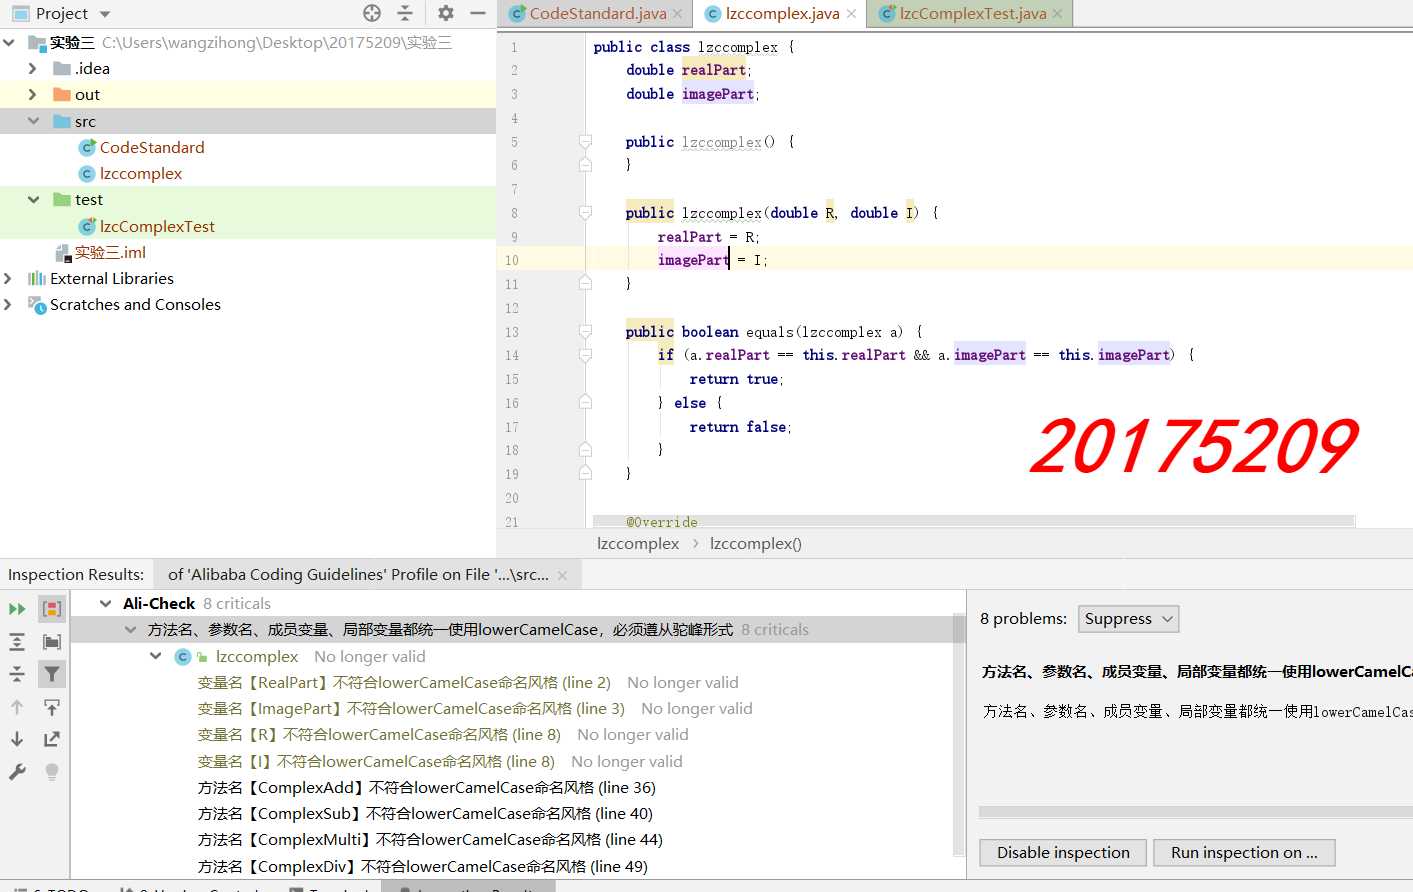Viewport: 1413px width, 892px height.
Task: Click line number 10 in gutter
Action: [x=511, y=260]
